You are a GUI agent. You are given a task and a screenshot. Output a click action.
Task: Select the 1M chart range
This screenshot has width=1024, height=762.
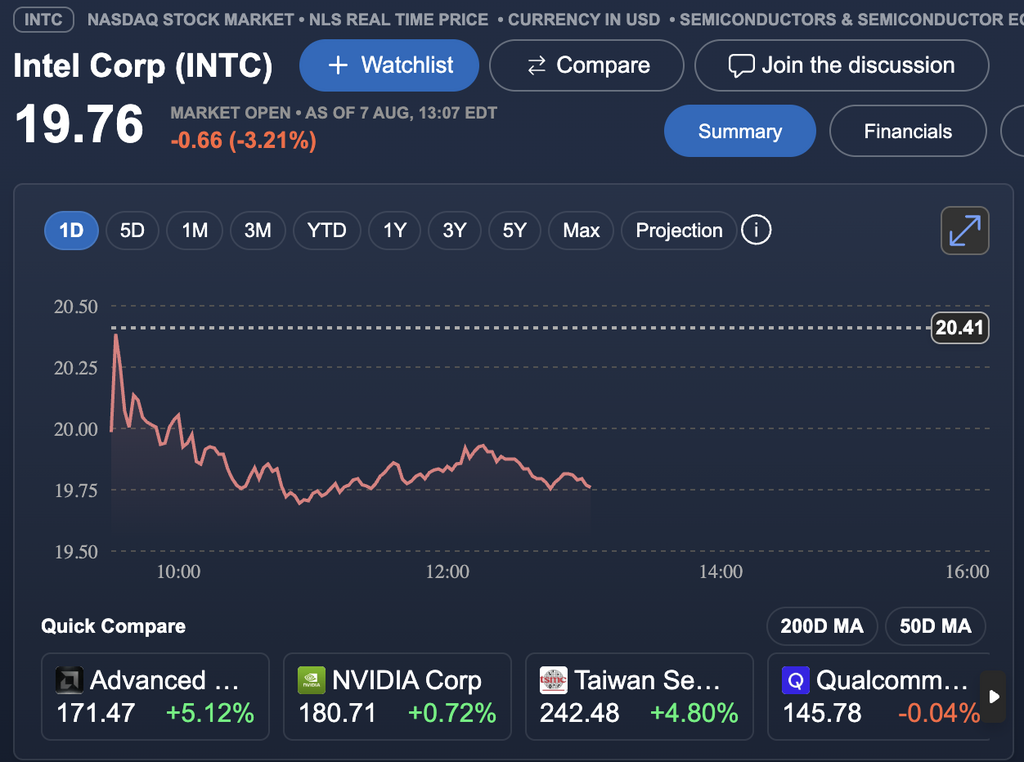(x=195, y=230)
